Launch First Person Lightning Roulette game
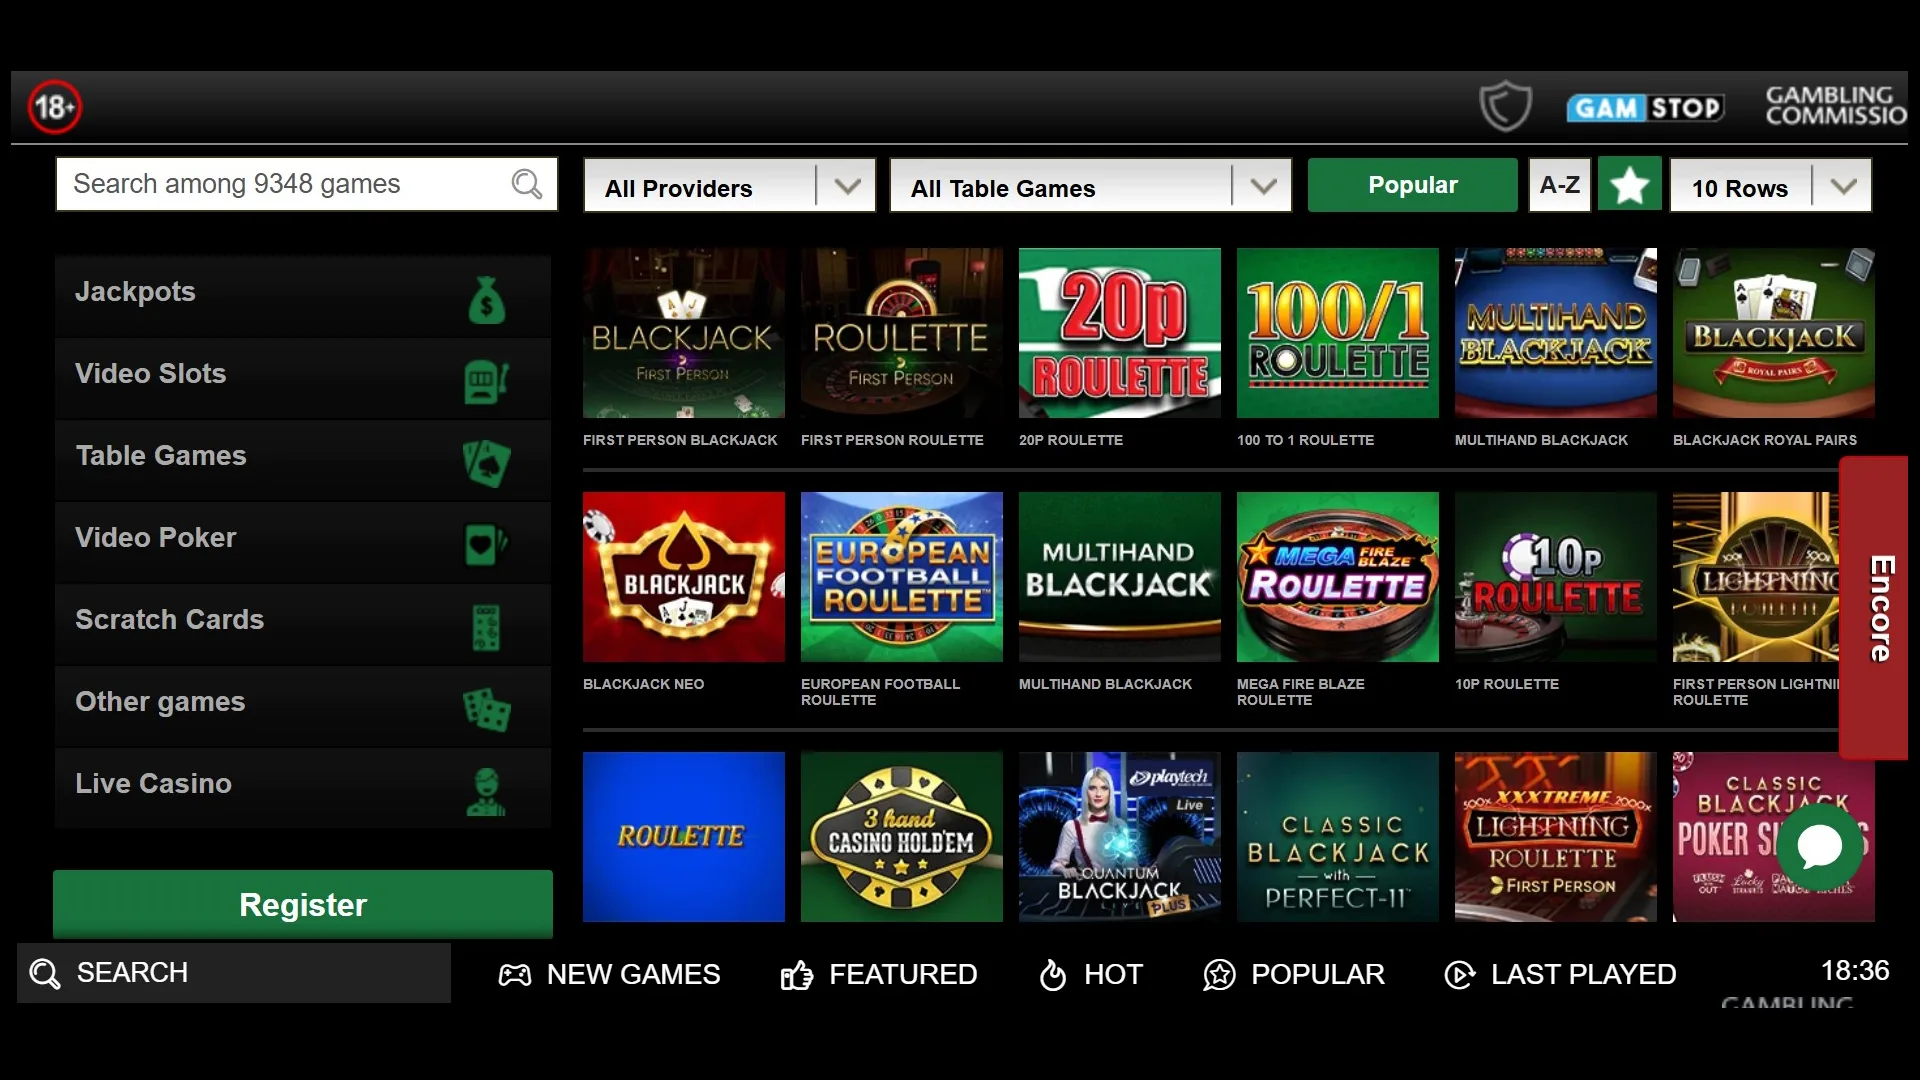Image resolution: width=1920 pixels, height=1080 pixels. point(1756,577)
